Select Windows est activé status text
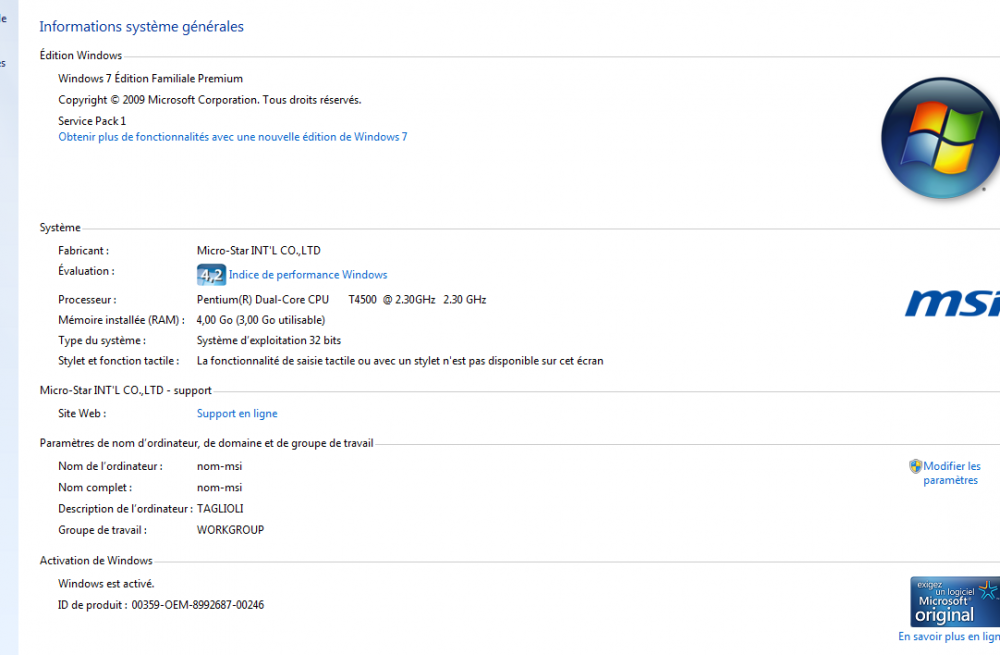This screenshot has height=655, width=1000. 106,584
